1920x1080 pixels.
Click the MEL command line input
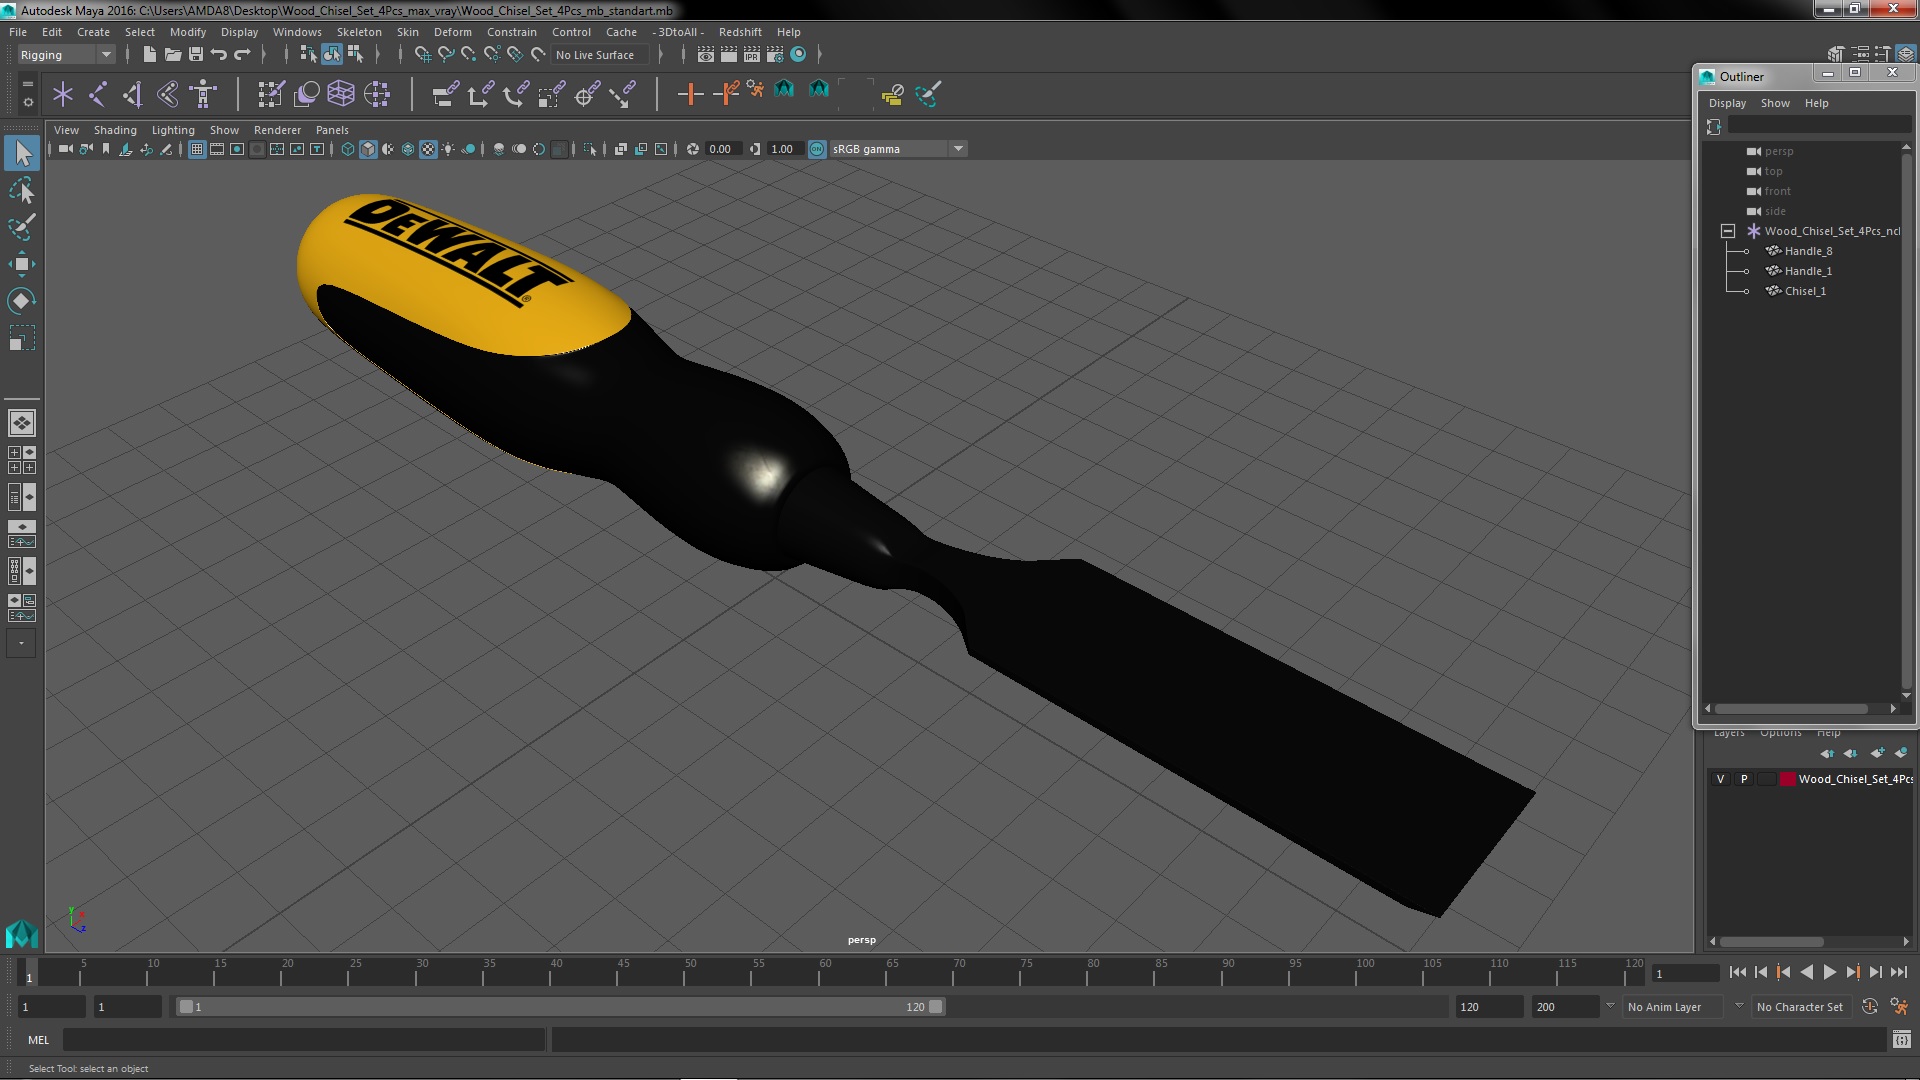(304, 1040)
